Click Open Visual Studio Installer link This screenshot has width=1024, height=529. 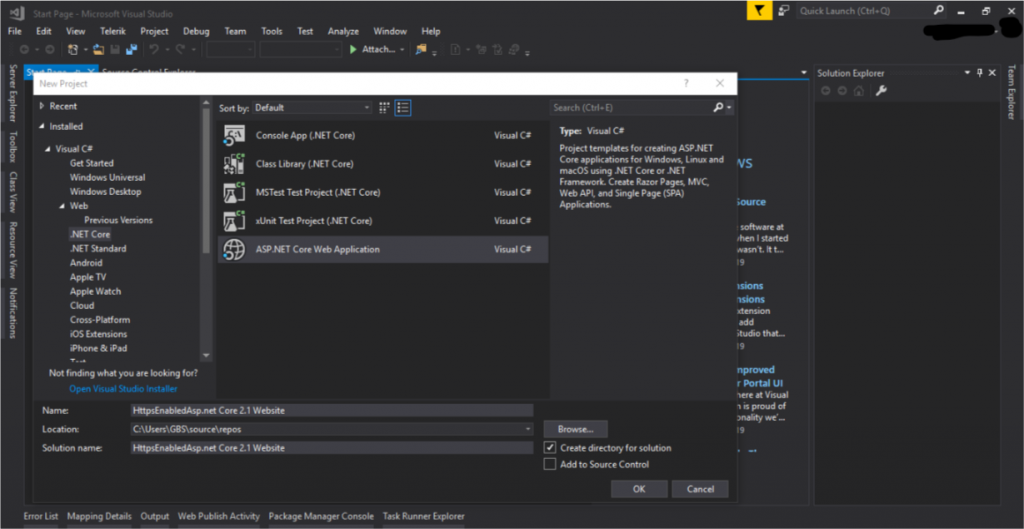tap(123, 389)
